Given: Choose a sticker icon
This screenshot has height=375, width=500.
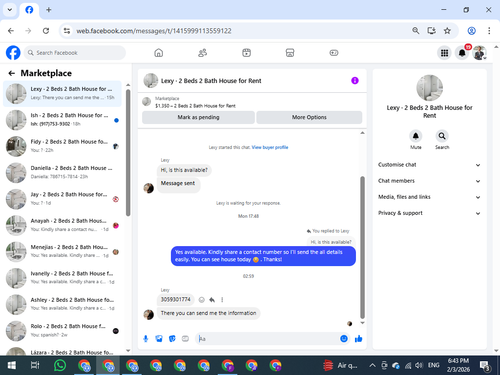Looking at the screenshot, I should click(x=172, y=339).
